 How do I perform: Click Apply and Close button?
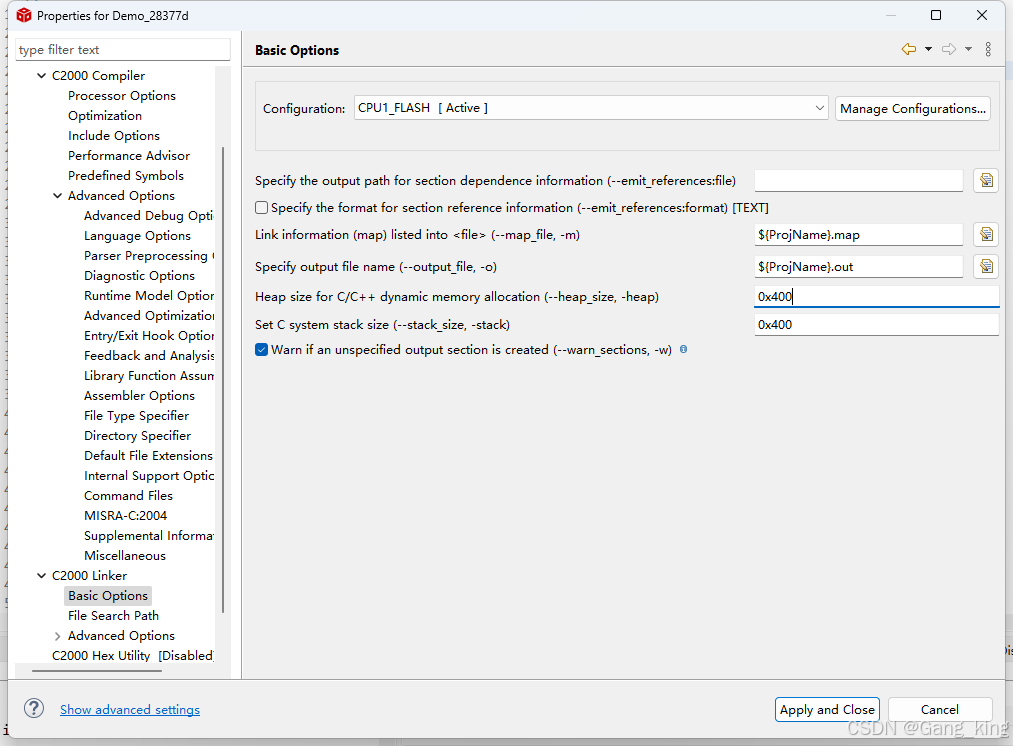[827, 709]
